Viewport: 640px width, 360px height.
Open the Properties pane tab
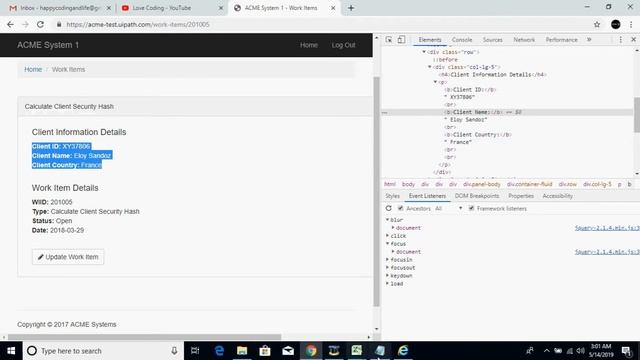[521, 196]
